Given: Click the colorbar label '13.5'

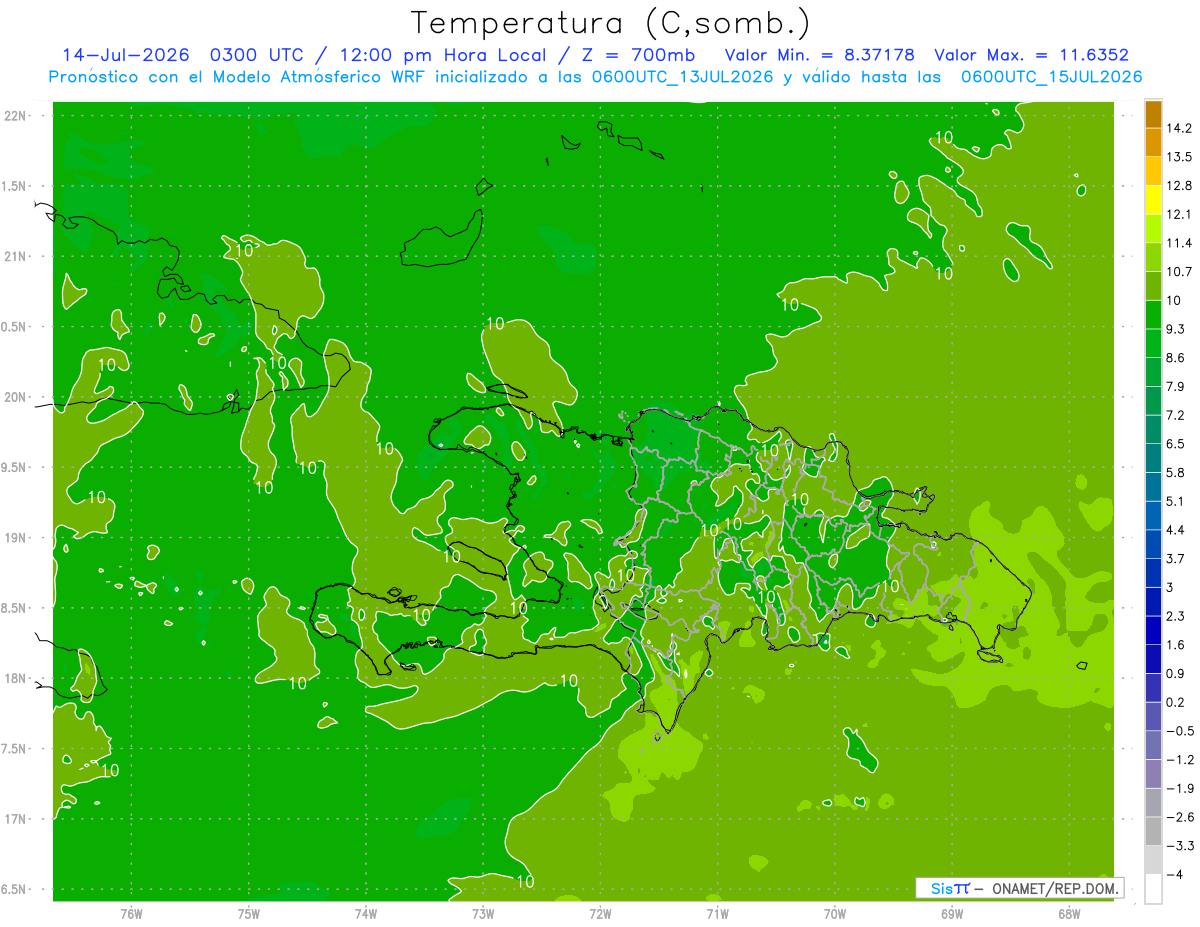Looking at the screenshot, I should 1179,157.
